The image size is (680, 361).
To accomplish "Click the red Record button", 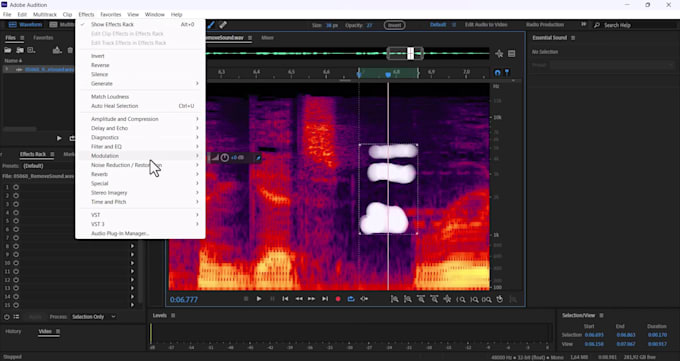I will pos(338,299).
